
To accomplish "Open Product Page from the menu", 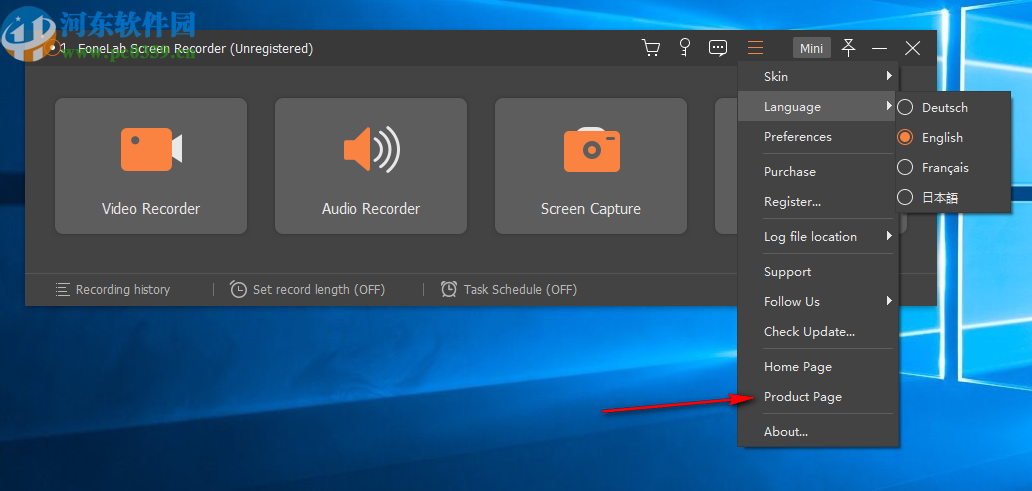I will [x=816, y=397].
